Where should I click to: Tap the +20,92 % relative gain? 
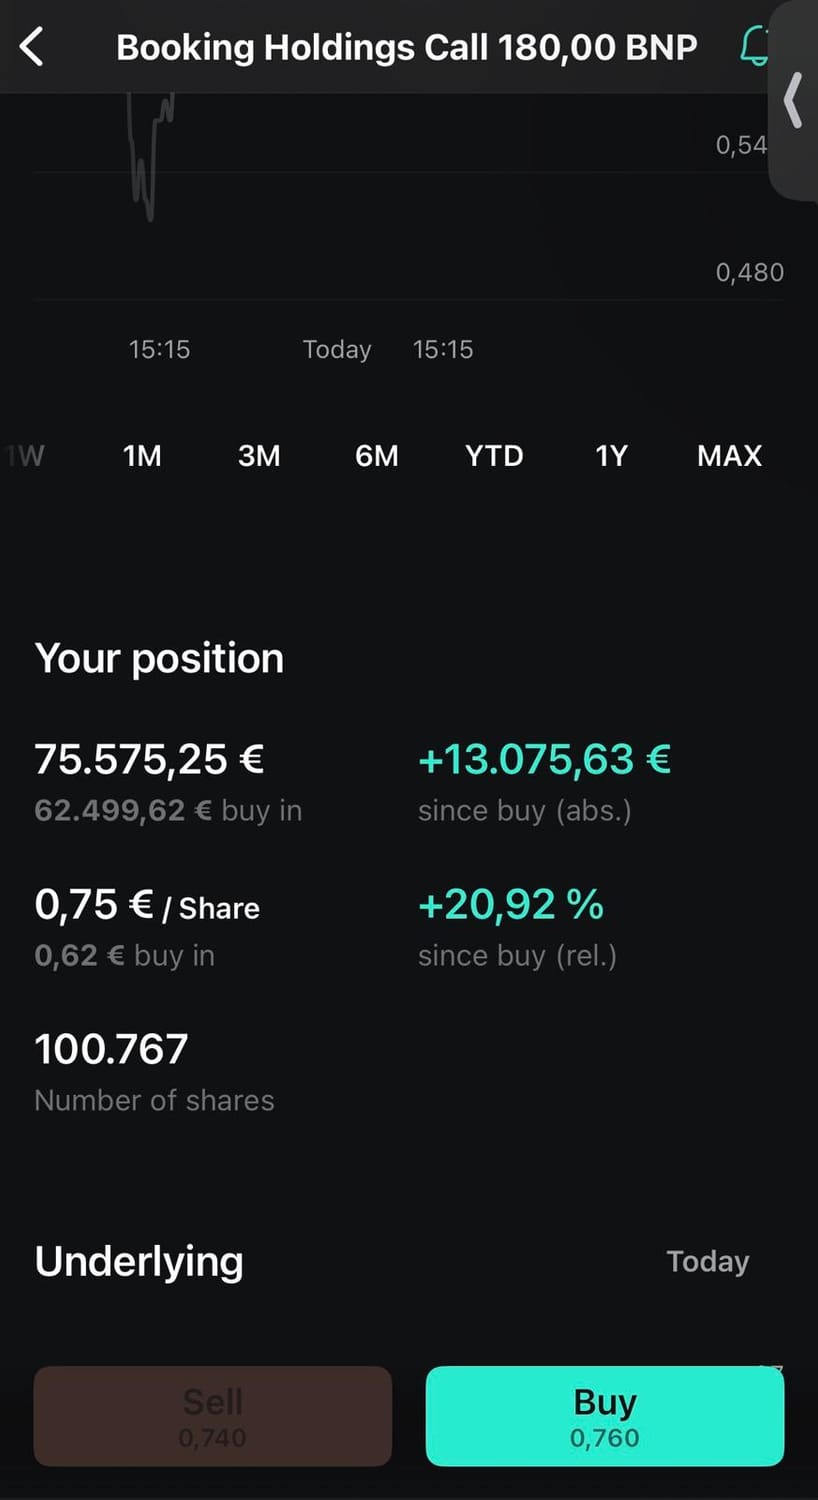click(x=511, y=904)
